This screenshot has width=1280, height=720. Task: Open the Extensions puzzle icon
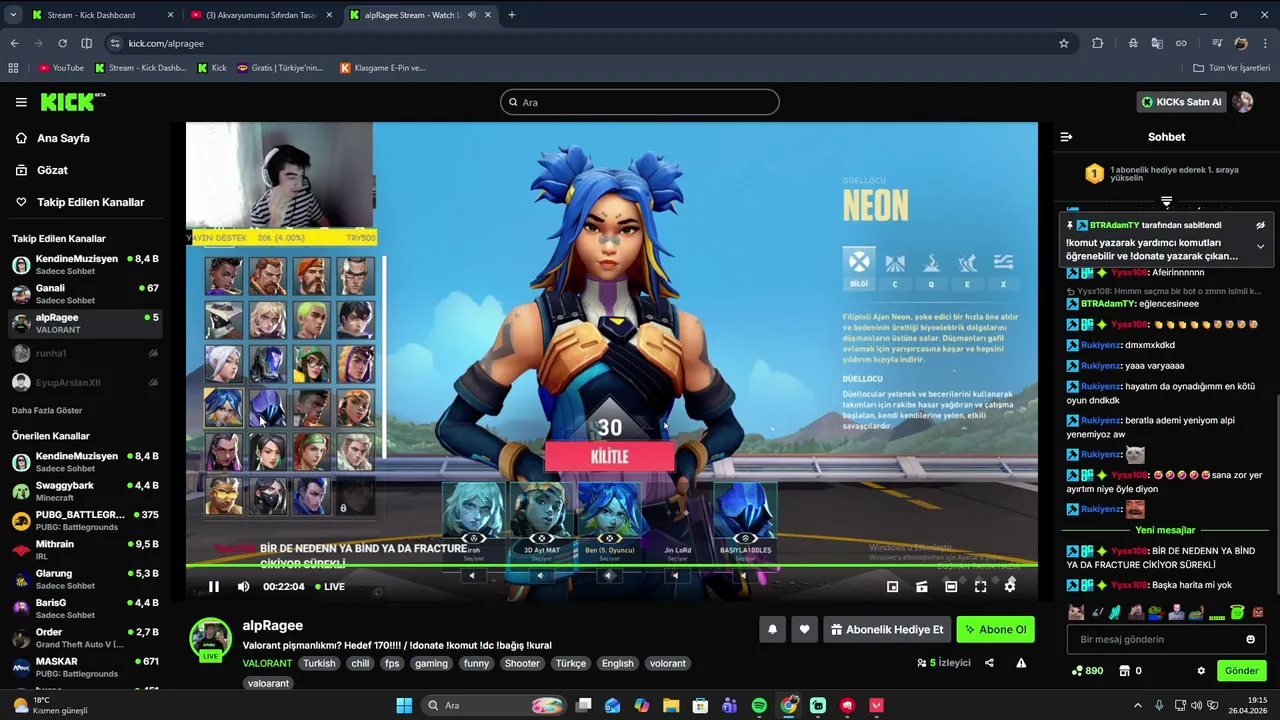[1098, 43]
